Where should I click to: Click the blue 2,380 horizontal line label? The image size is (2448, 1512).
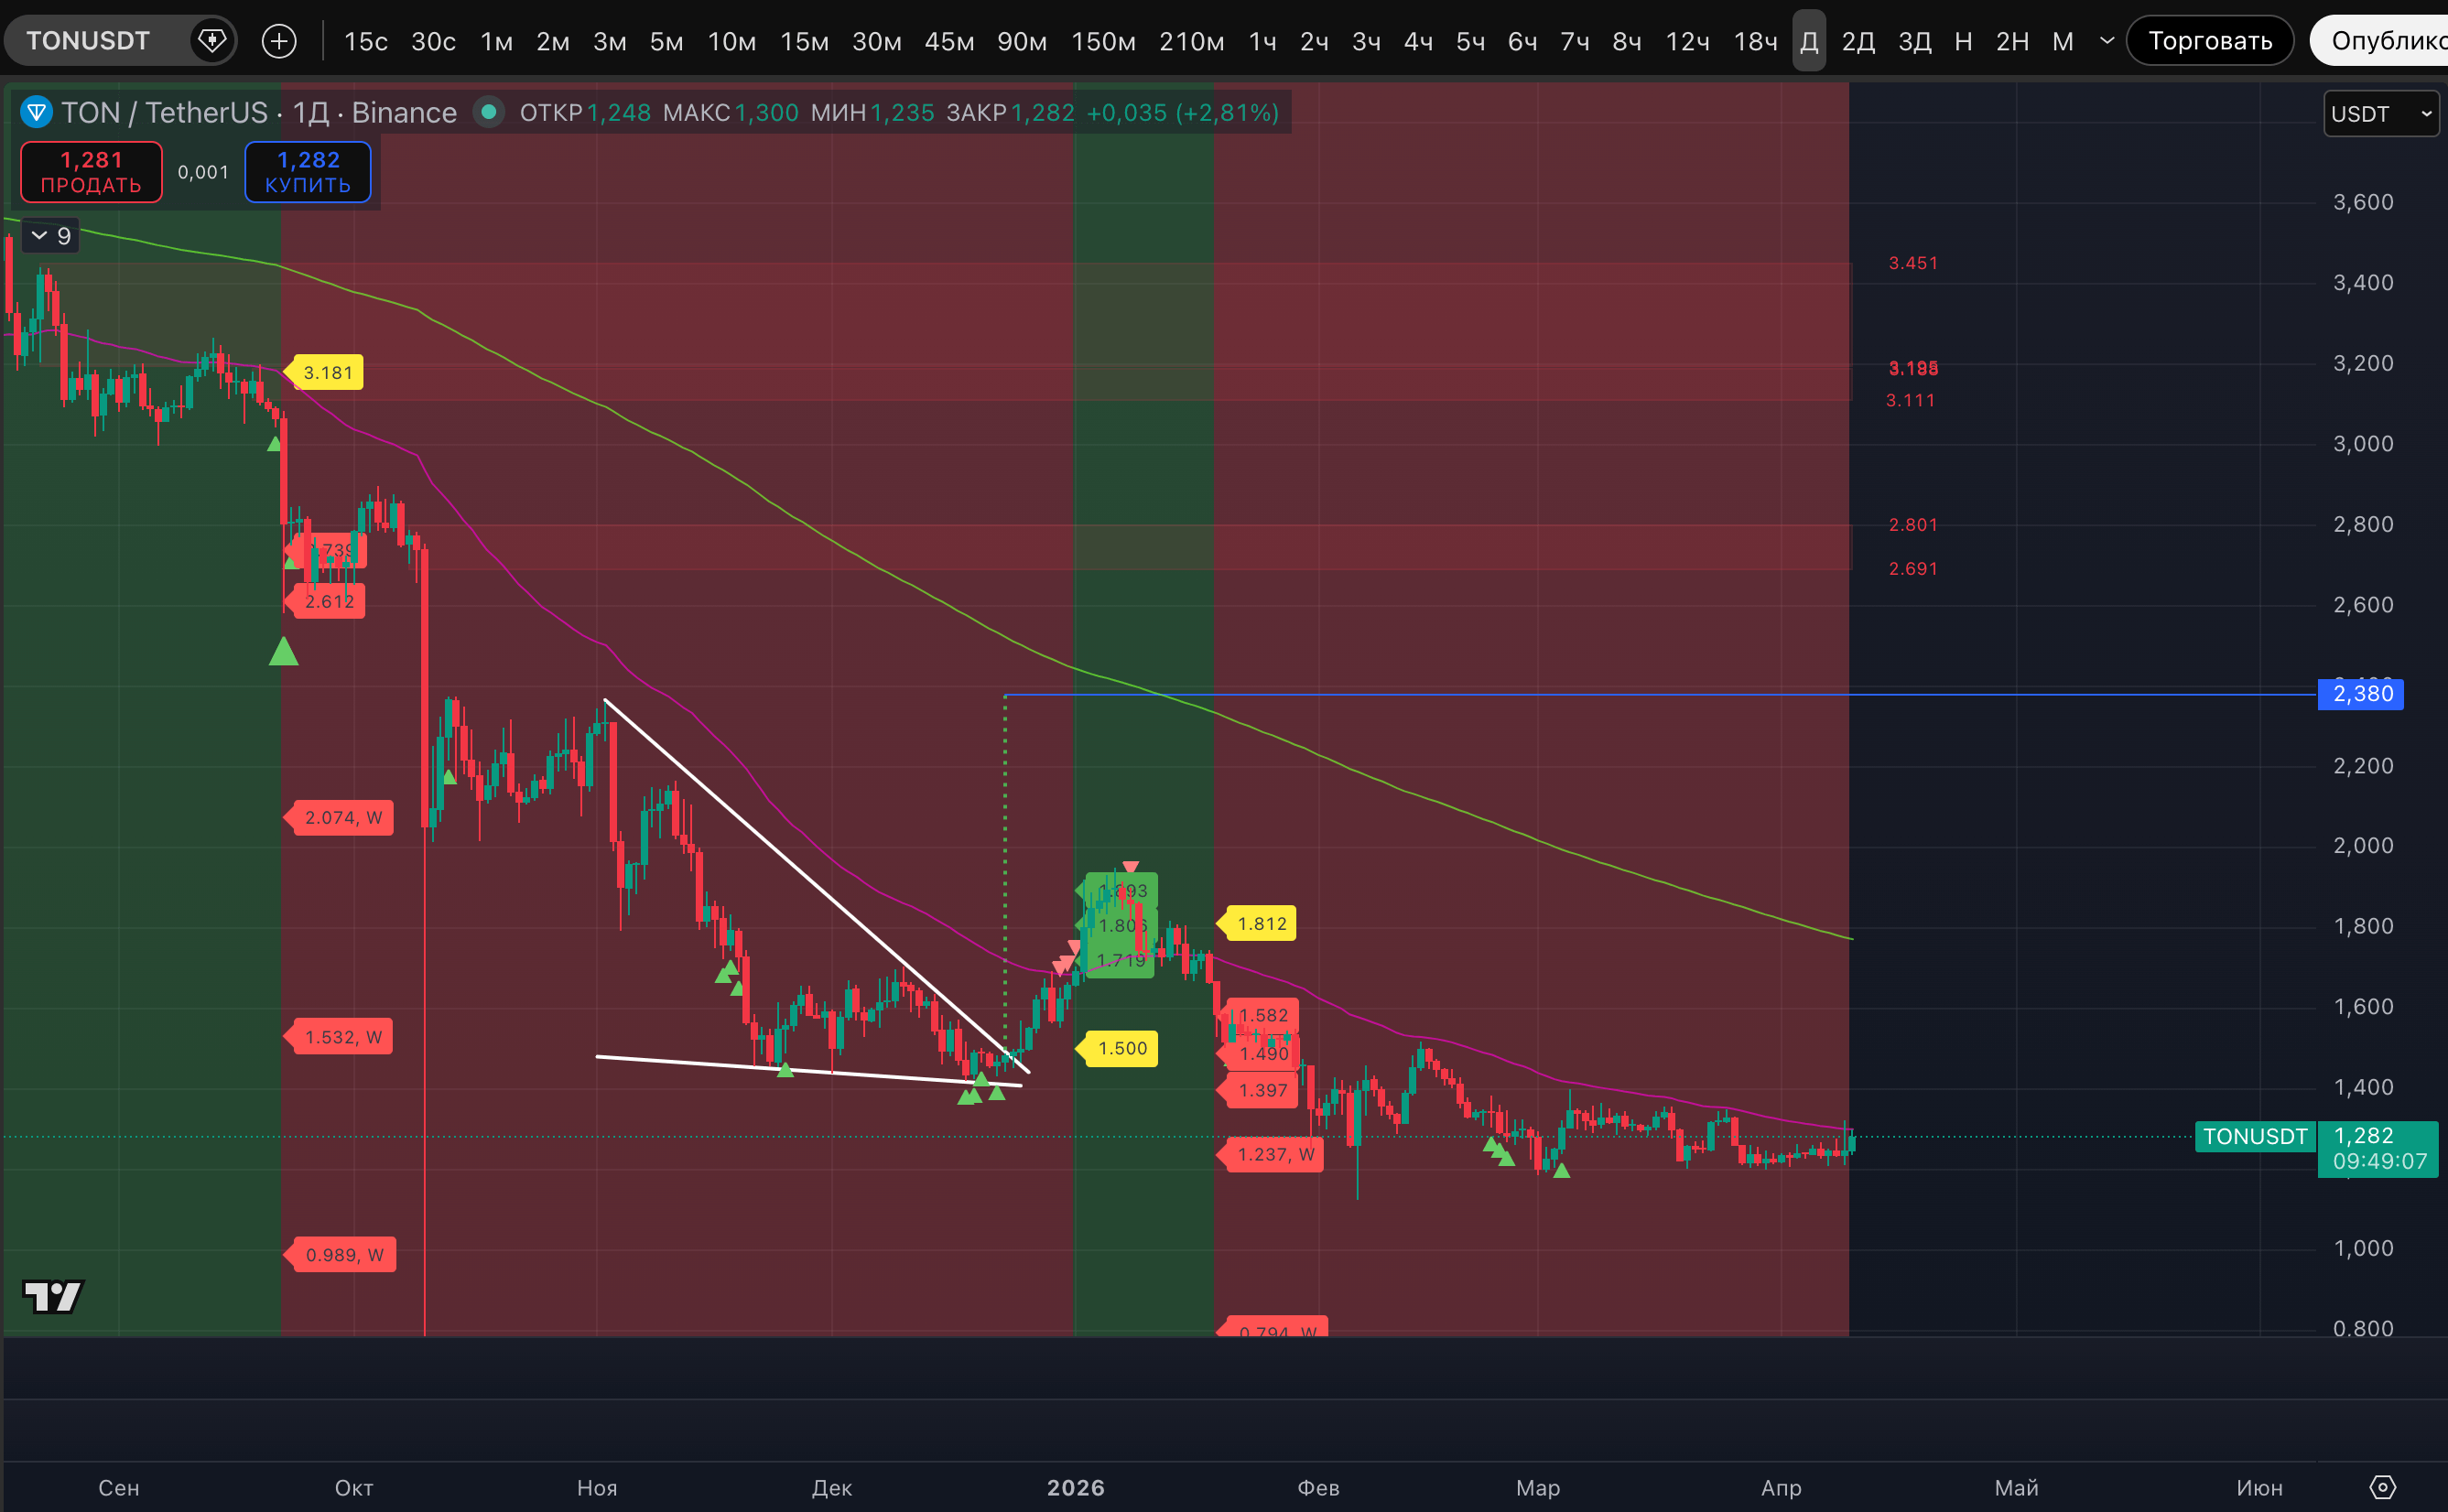click(x=2361, y=694)
